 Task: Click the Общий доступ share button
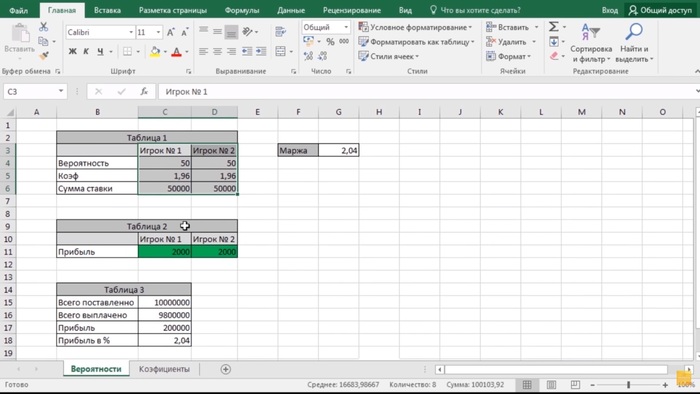point(660,10)
